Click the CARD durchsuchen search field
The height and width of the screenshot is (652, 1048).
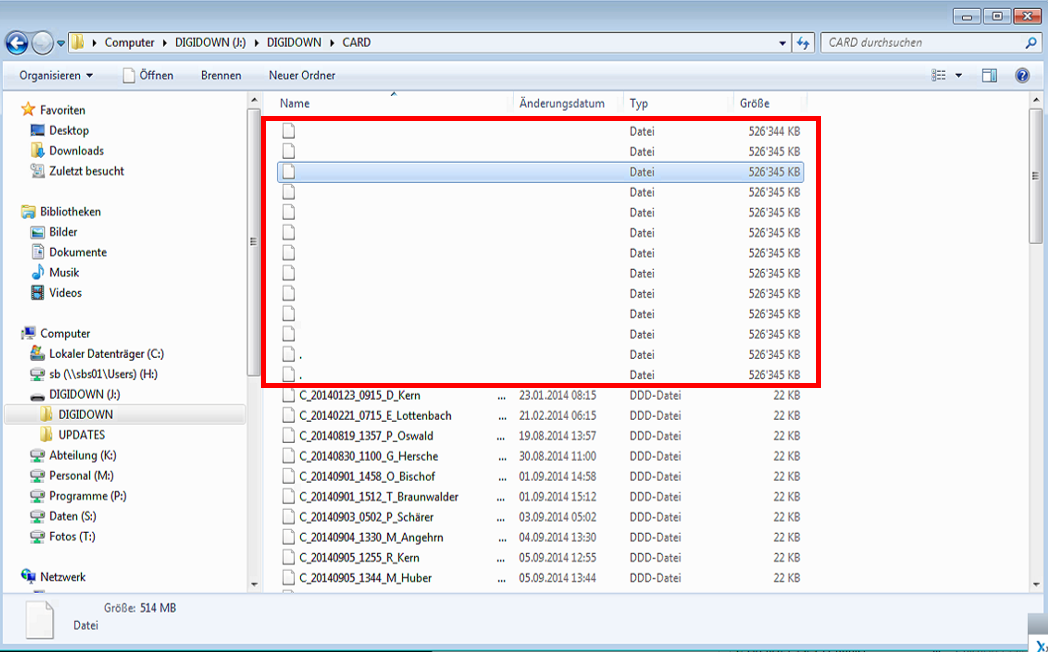[920, 43]
